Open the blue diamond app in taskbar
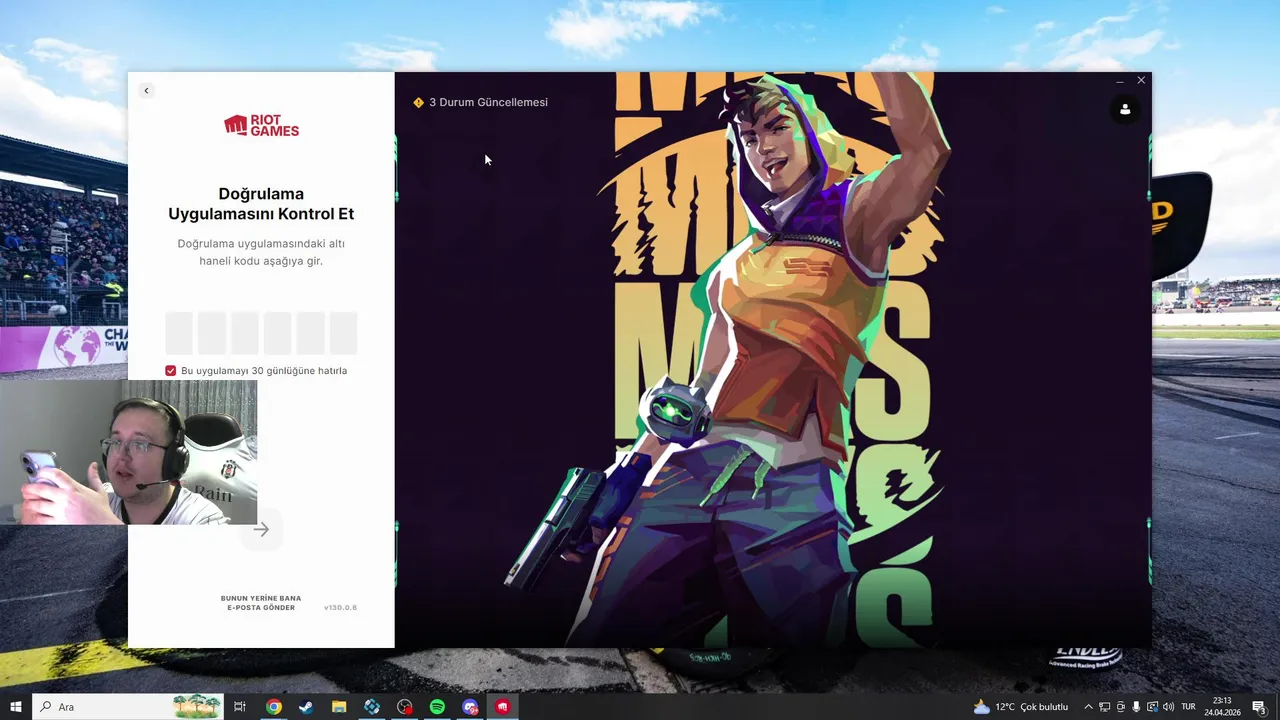Image resolution: width=1280 pixels, height=720 pixels. tap(372, 707)
